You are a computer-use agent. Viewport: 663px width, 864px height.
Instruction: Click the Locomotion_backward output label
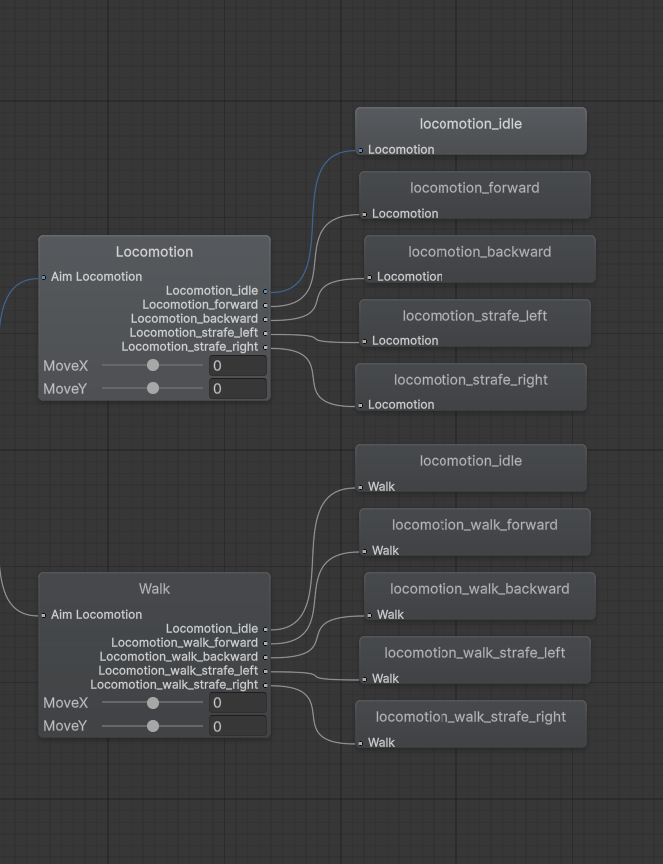coord(194,319)
